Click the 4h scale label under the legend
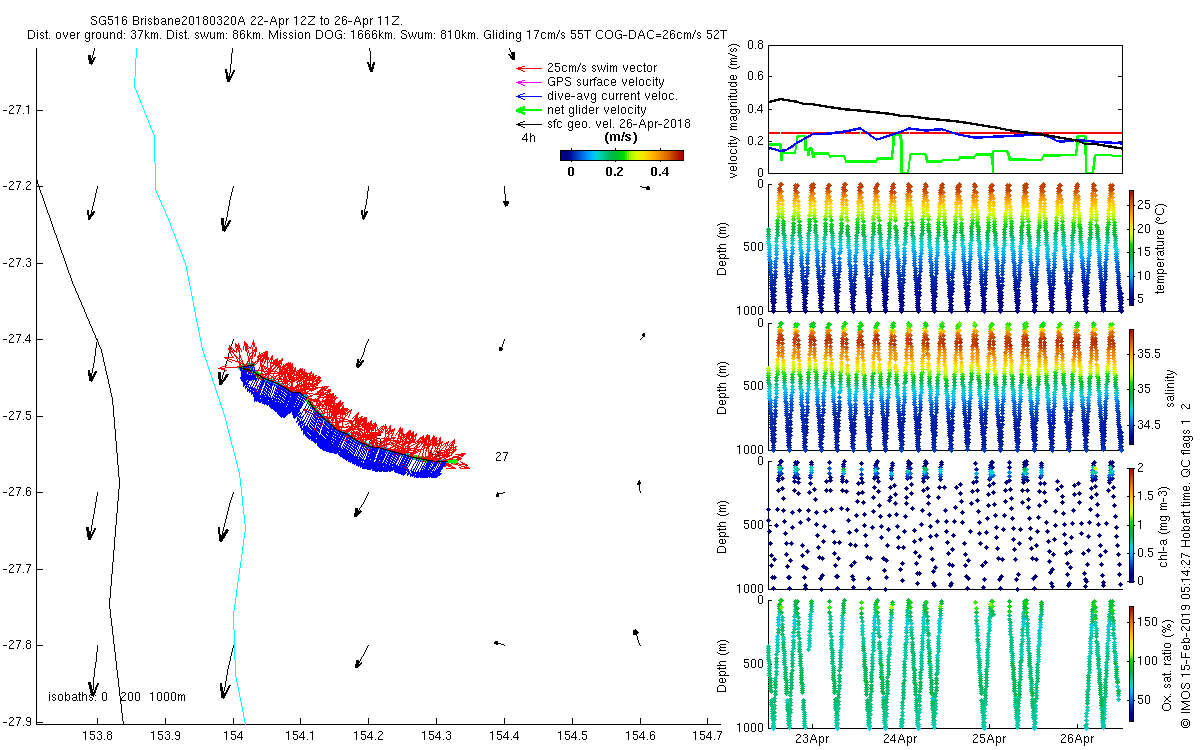 click(x=528, y=138)
